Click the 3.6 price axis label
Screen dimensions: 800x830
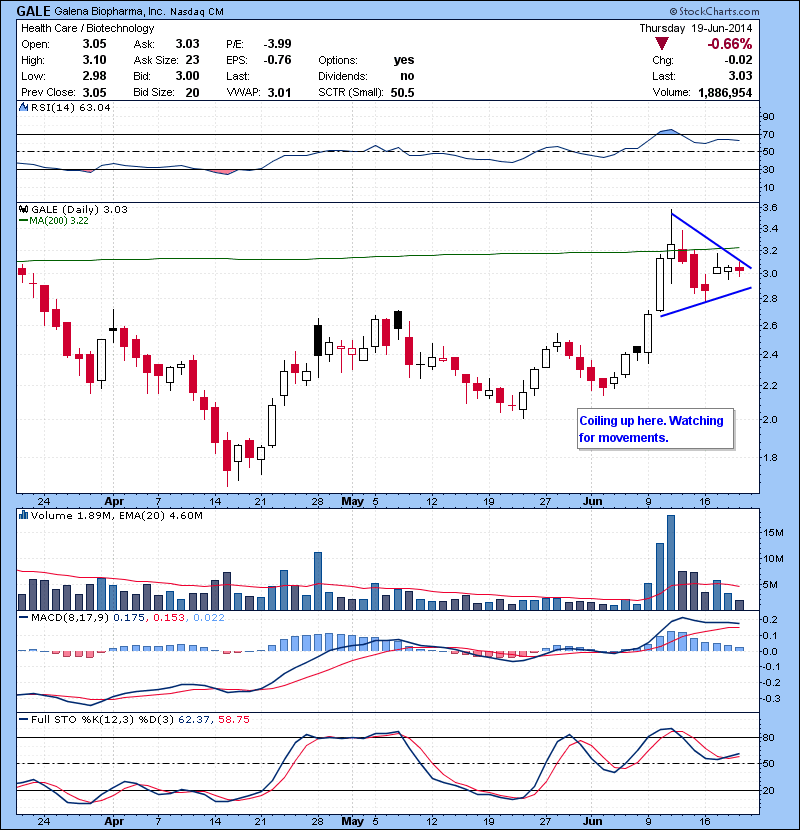pos(769,208)
